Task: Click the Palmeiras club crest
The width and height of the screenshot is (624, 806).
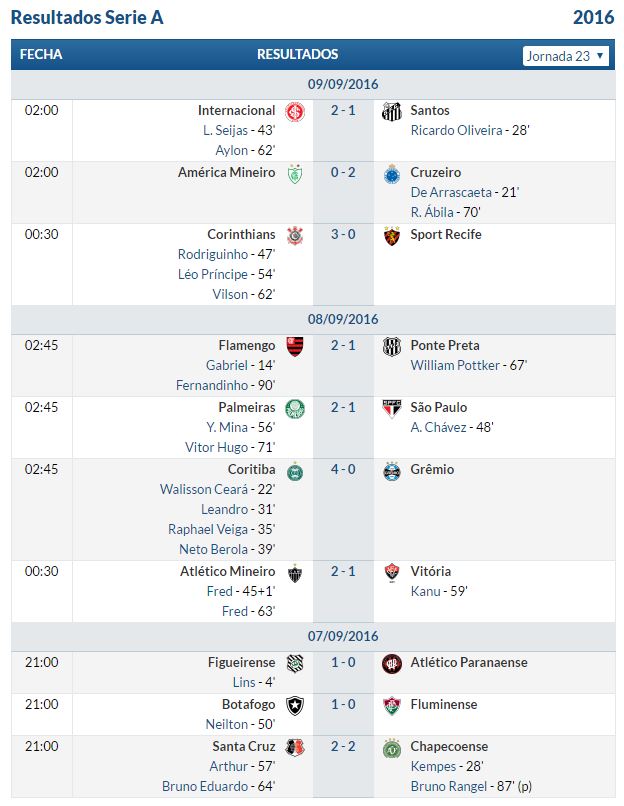Action: (x=295, y=409)
